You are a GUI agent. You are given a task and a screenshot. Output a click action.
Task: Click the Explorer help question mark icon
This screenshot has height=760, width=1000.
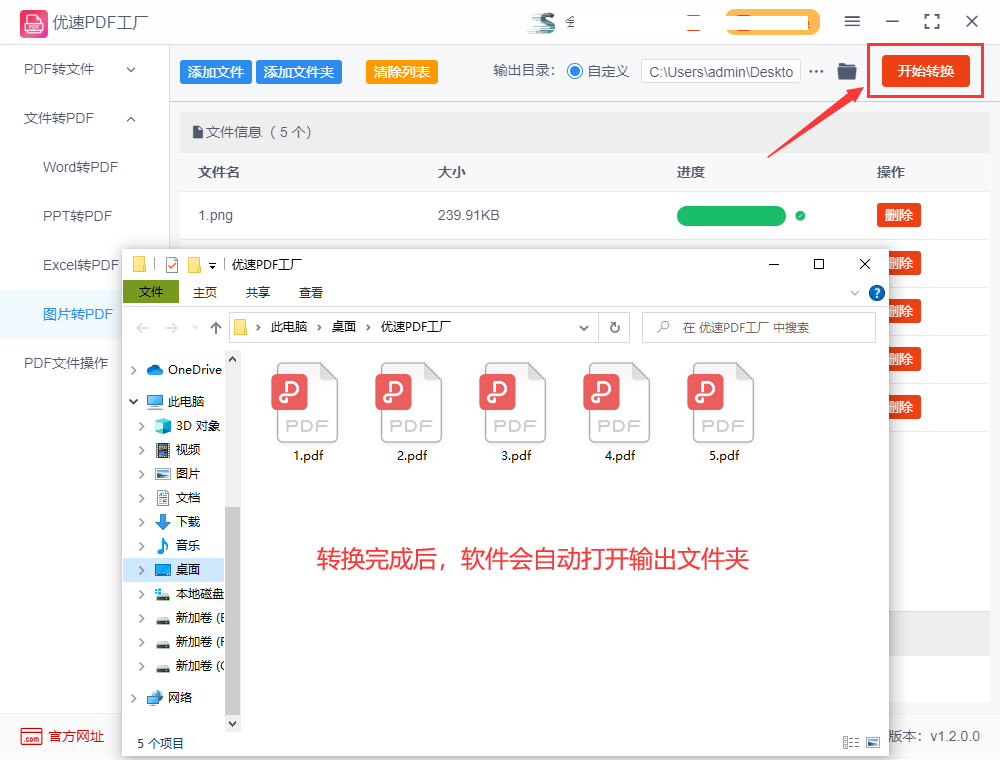877,293
